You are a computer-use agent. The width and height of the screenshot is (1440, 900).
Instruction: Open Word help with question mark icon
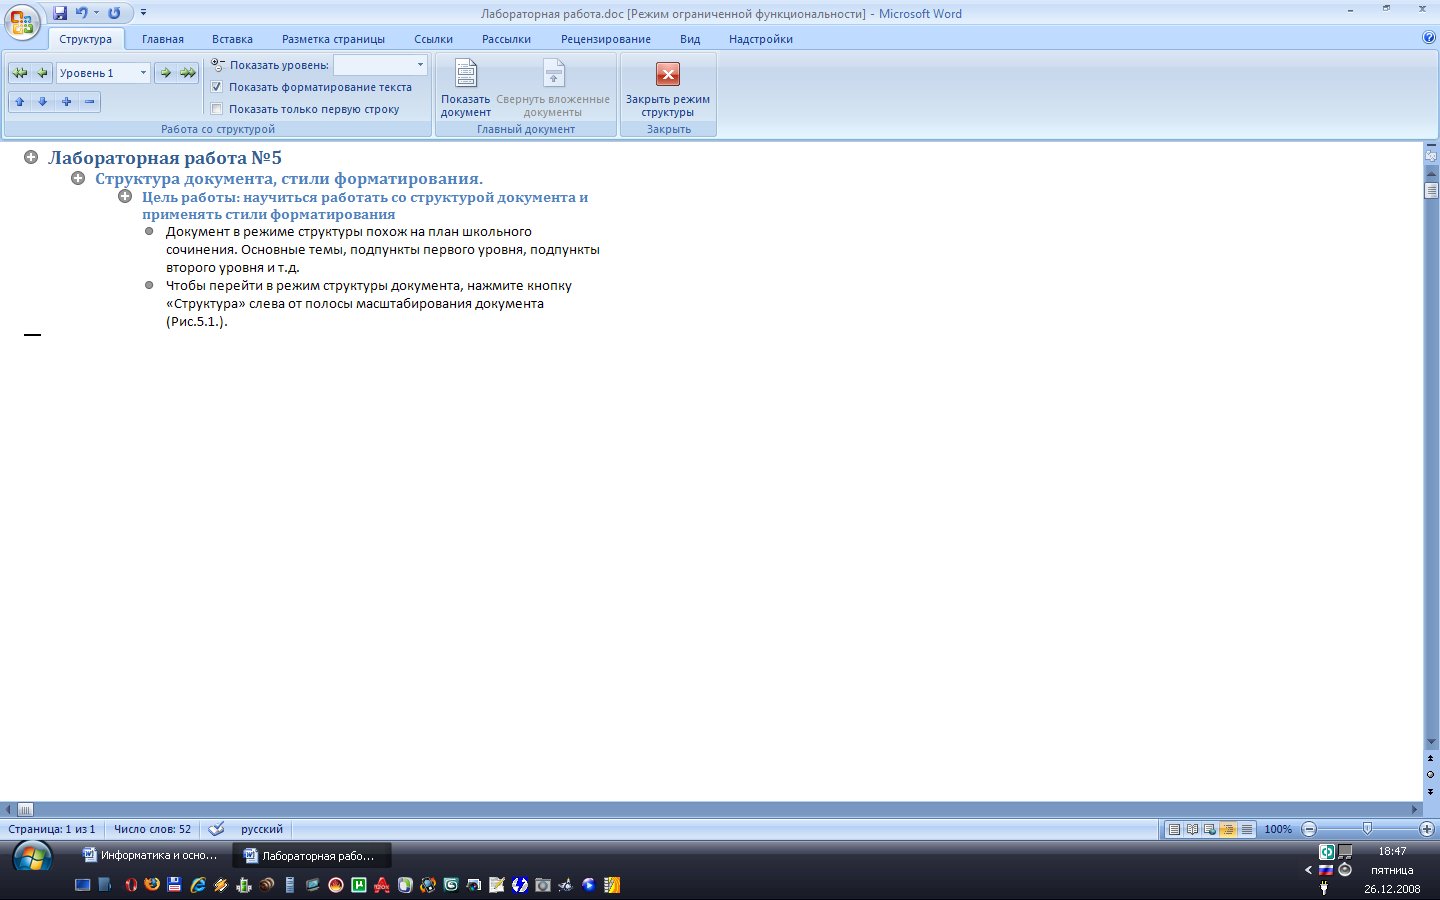[x=1428, y=38]
